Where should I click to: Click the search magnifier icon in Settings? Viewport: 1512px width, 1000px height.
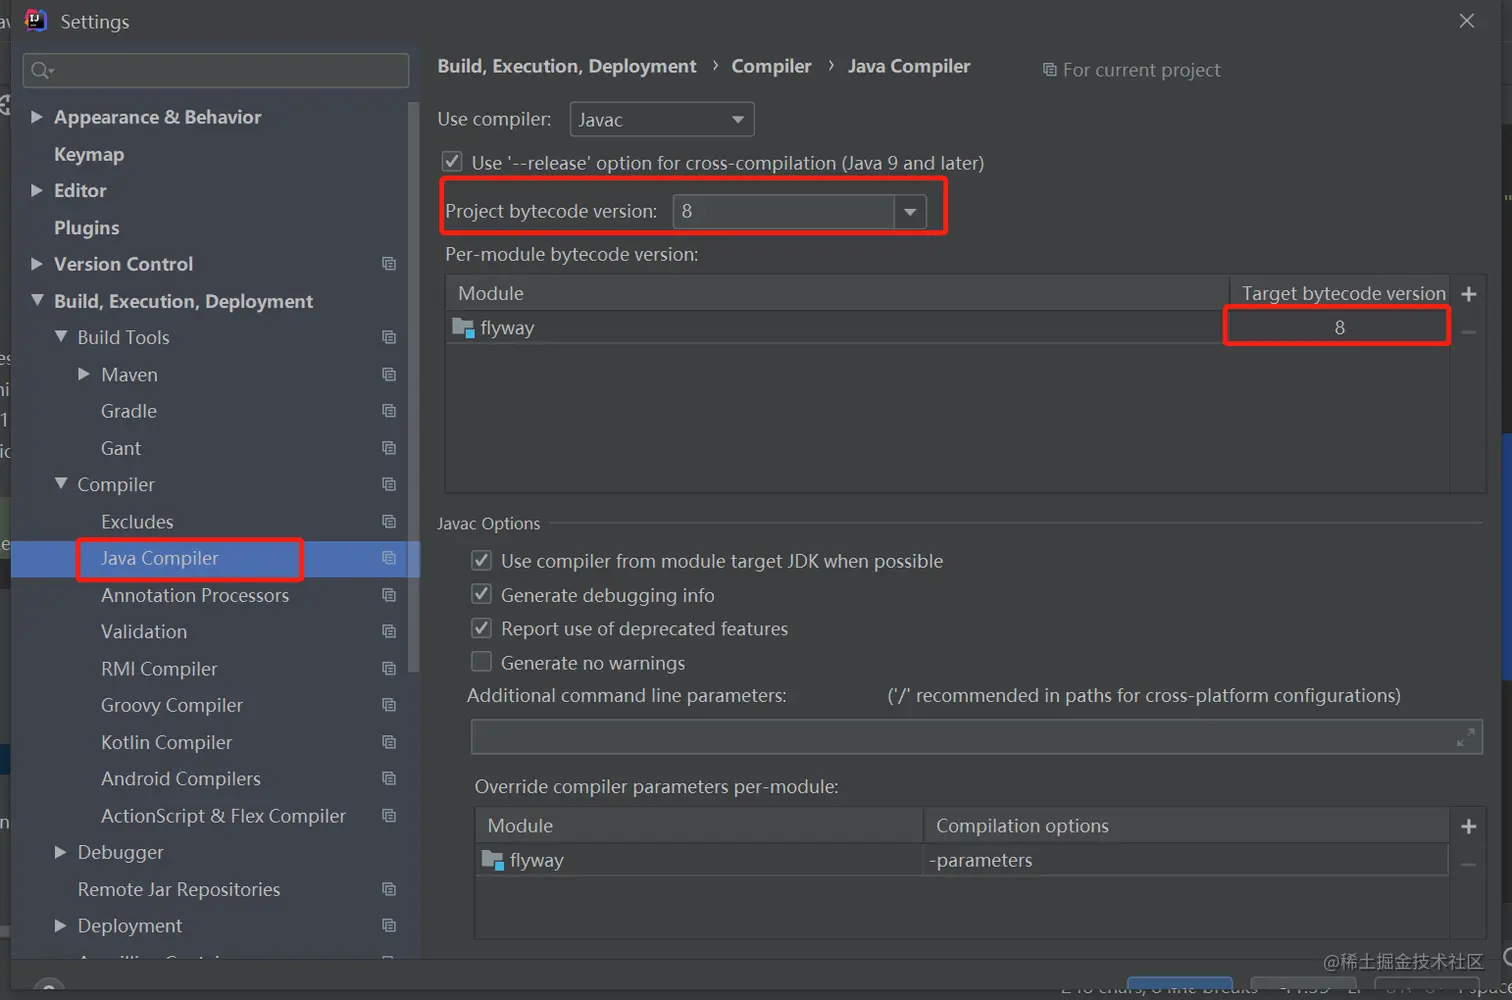click(x=42, y=70)
